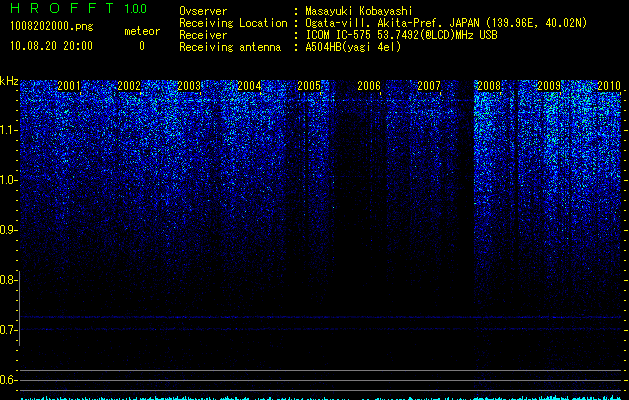Click the 2007 time marker

429,86
